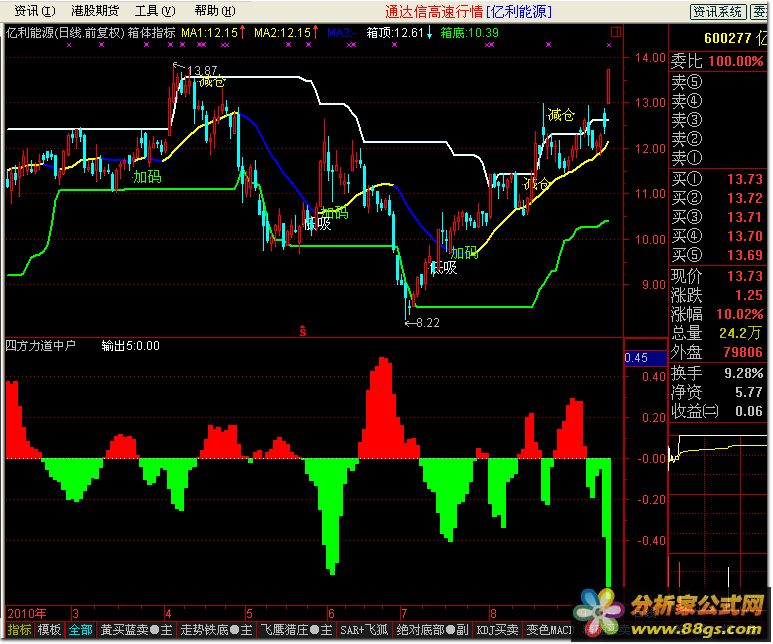This screenshot has width=773, height=644.
Task: Select the 全部 tab
Action: coord(80,630)
